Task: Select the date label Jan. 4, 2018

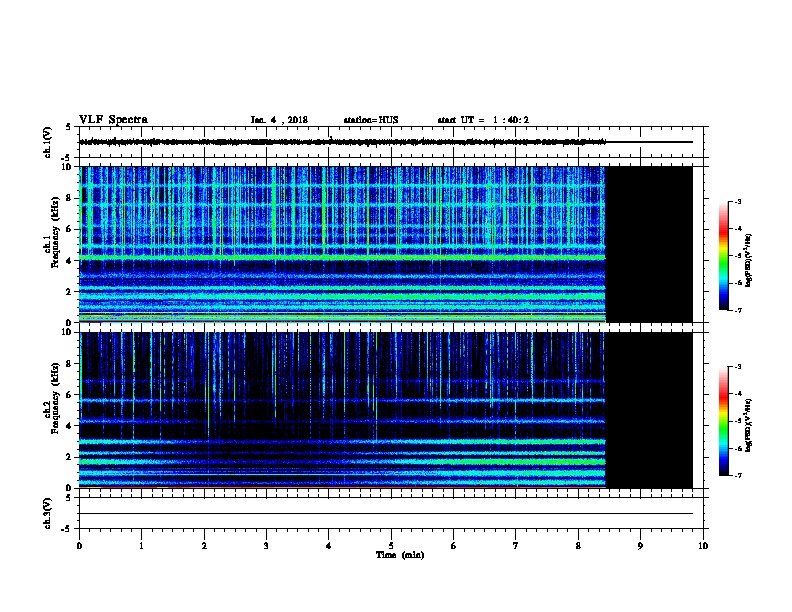Action: point(279,120)
